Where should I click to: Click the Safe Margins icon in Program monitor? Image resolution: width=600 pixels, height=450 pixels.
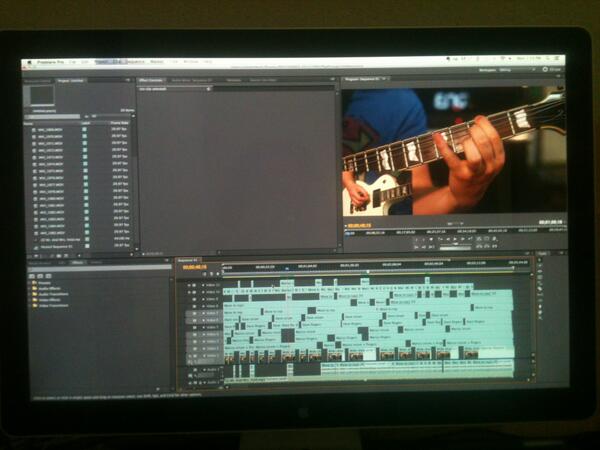pyautogui.click(x=486, y=239)
